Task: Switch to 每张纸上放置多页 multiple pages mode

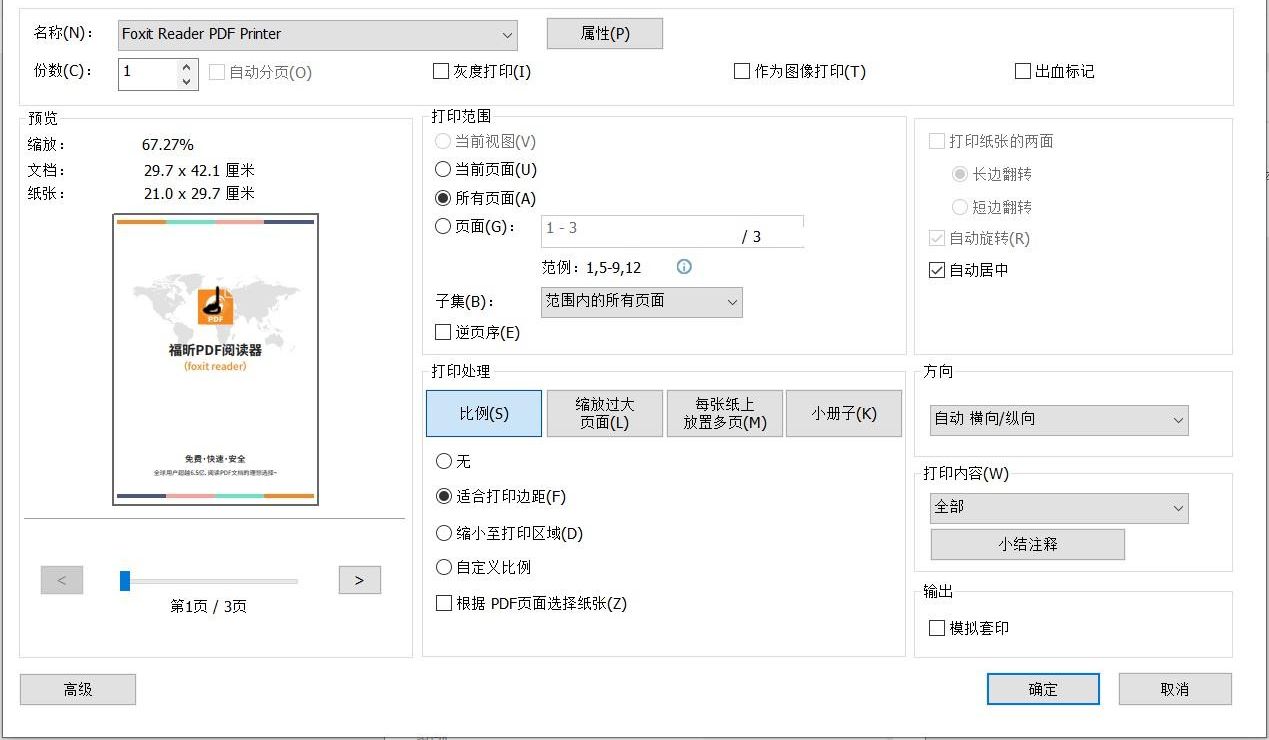Action: 724,413
